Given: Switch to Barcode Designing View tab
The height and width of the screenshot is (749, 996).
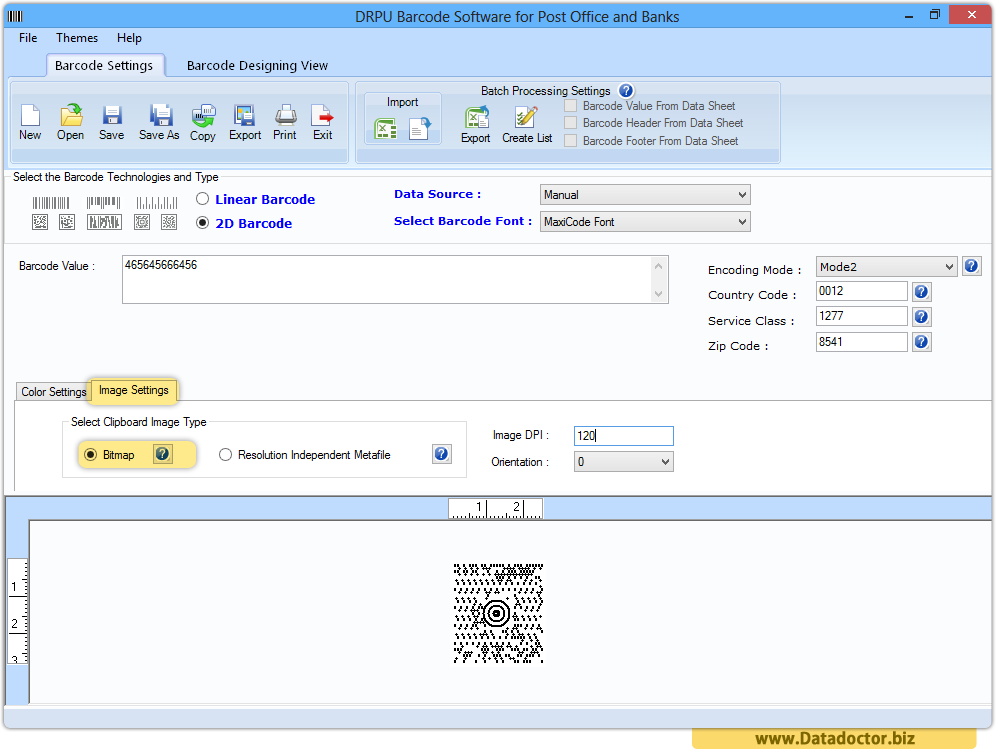Looking at the screenshot, I should coord(257,65).
